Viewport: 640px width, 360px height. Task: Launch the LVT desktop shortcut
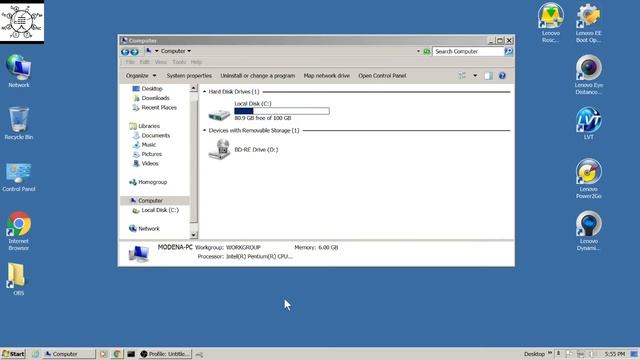coord(589,123)
